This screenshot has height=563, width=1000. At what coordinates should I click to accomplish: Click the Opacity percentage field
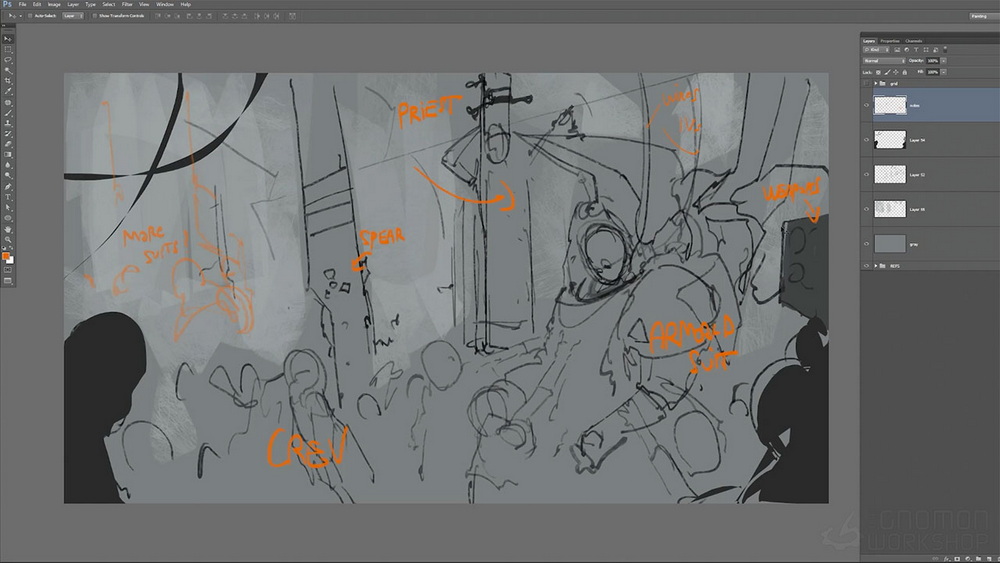pos(932,61)
